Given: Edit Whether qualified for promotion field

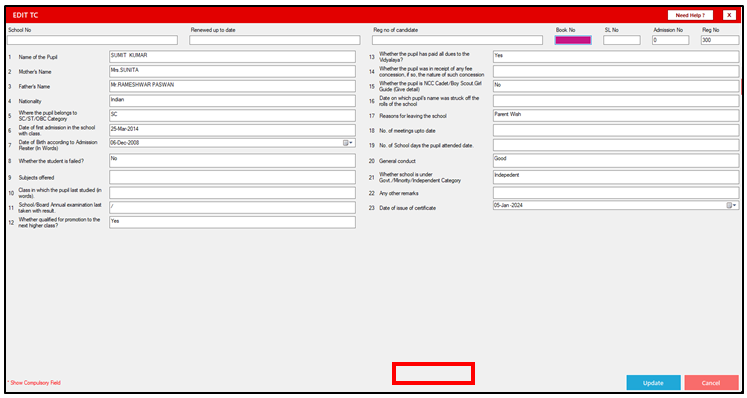Looking at the screenshot, I should click(x=232, y=223).
